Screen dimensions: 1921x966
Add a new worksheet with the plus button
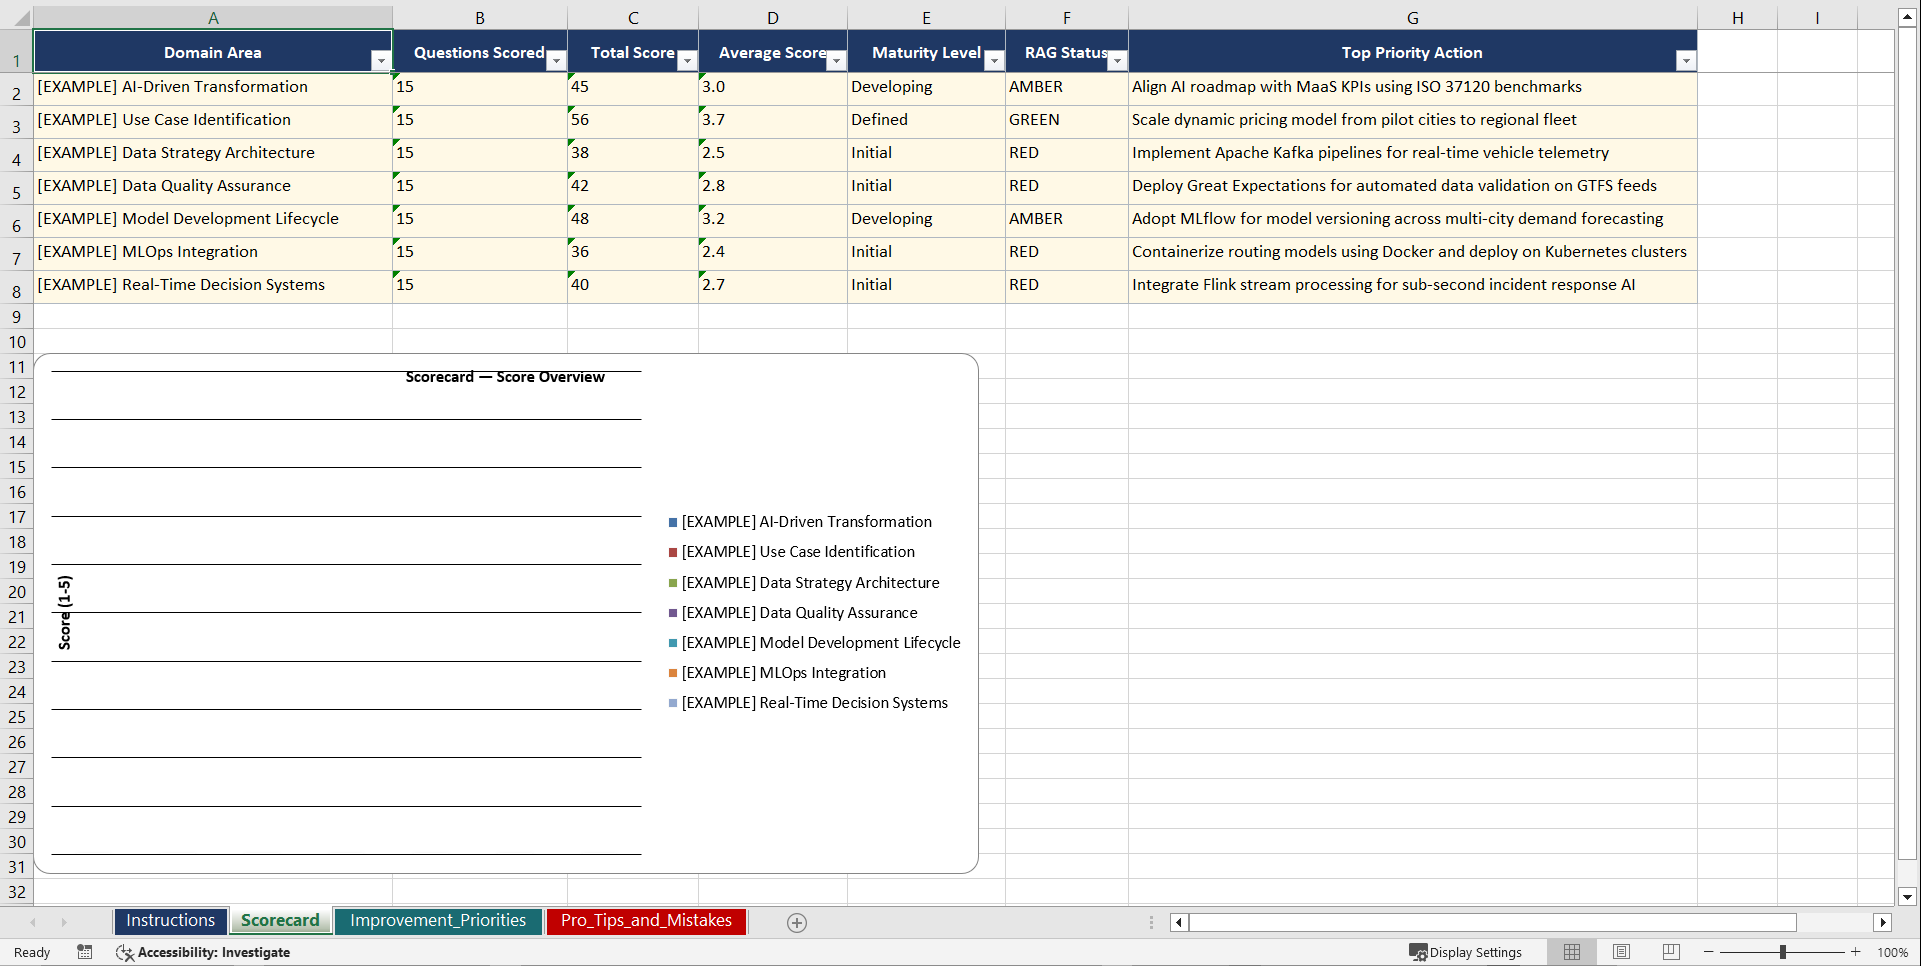point(797,922)
